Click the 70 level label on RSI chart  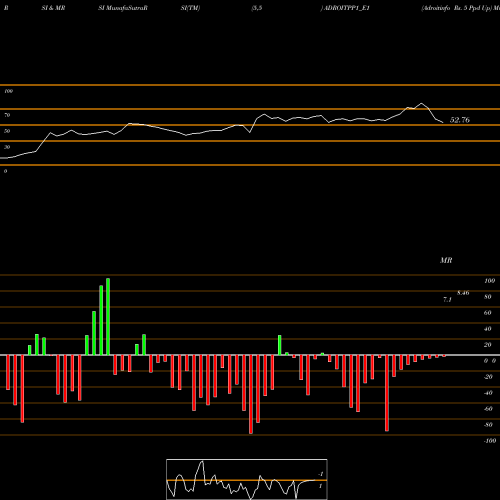click(x=7, y=115)
